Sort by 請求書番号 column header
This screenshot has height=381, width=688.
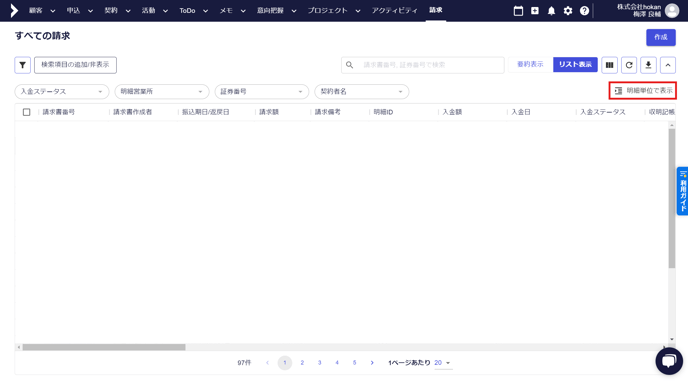tap(58, 112)
